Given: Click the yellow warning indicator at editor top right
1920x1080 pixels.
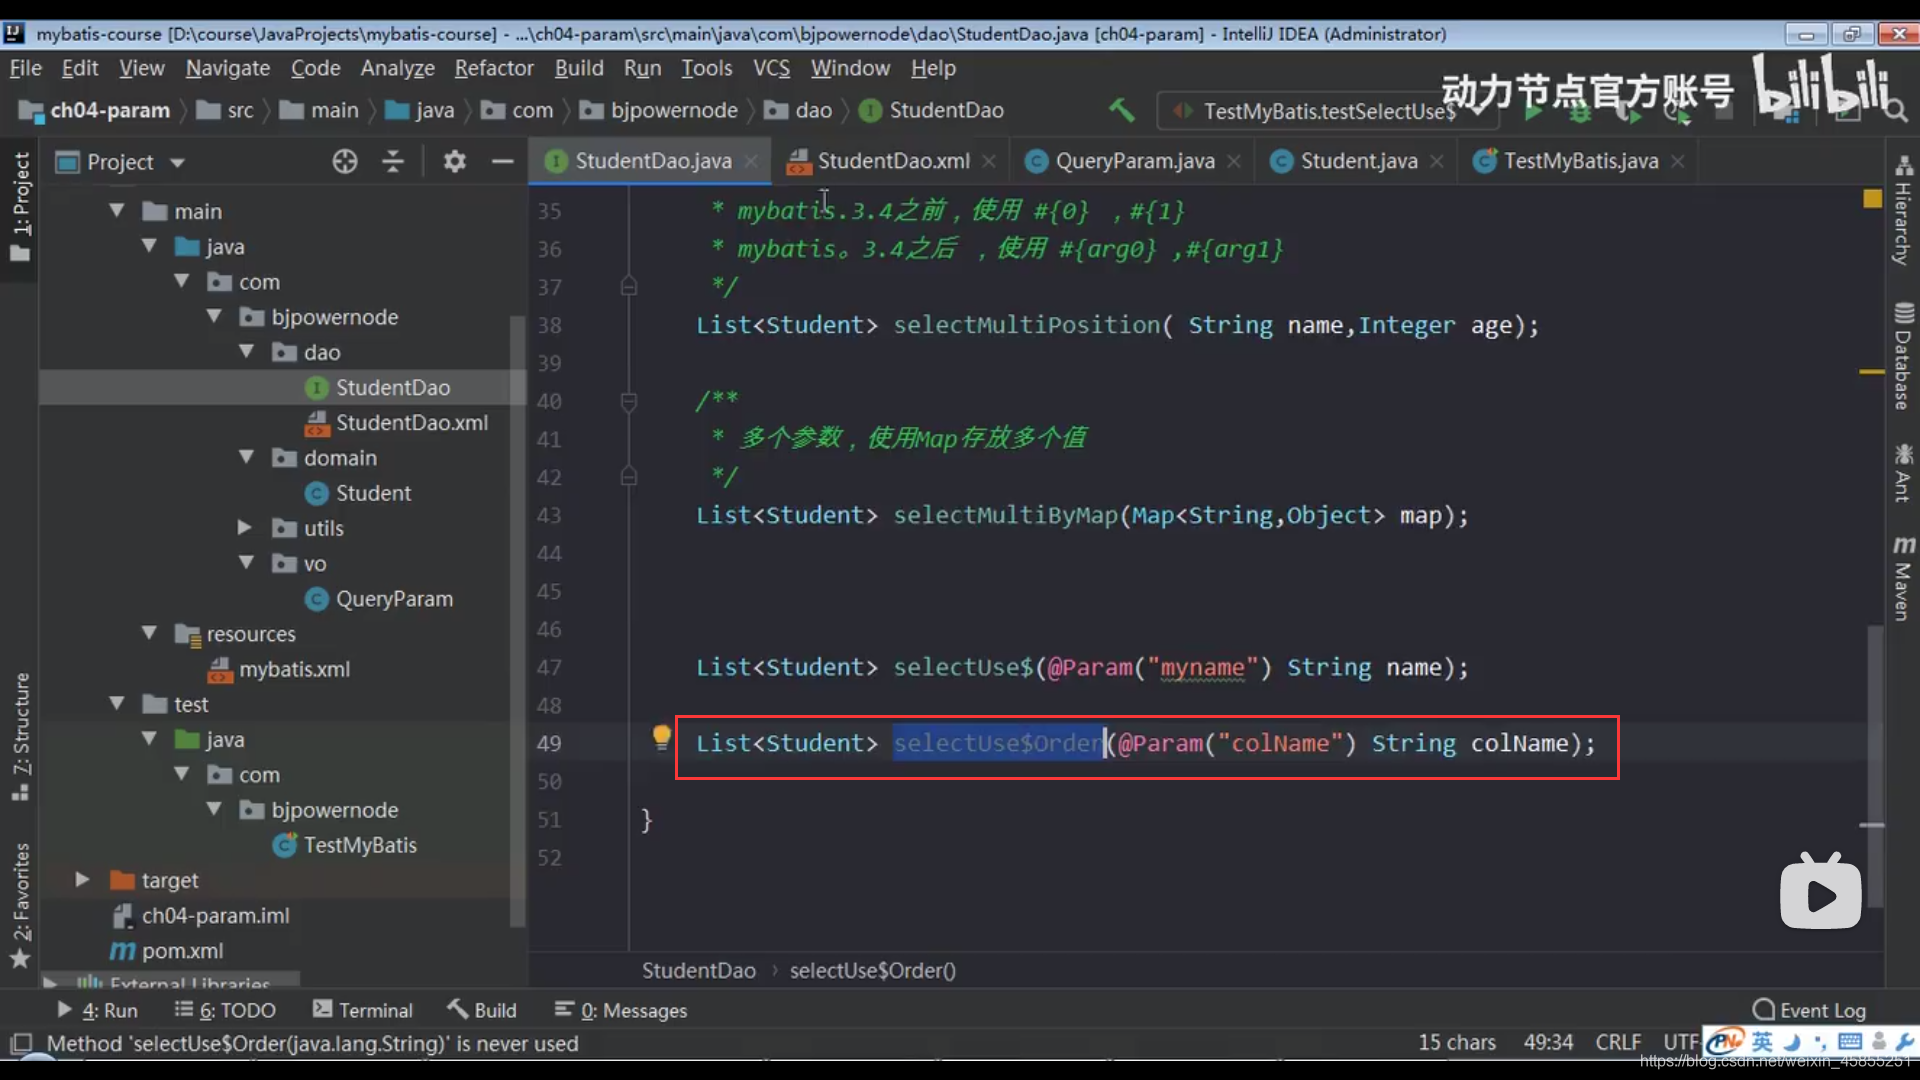Looking at the screenshot, I should point(1872,198).
